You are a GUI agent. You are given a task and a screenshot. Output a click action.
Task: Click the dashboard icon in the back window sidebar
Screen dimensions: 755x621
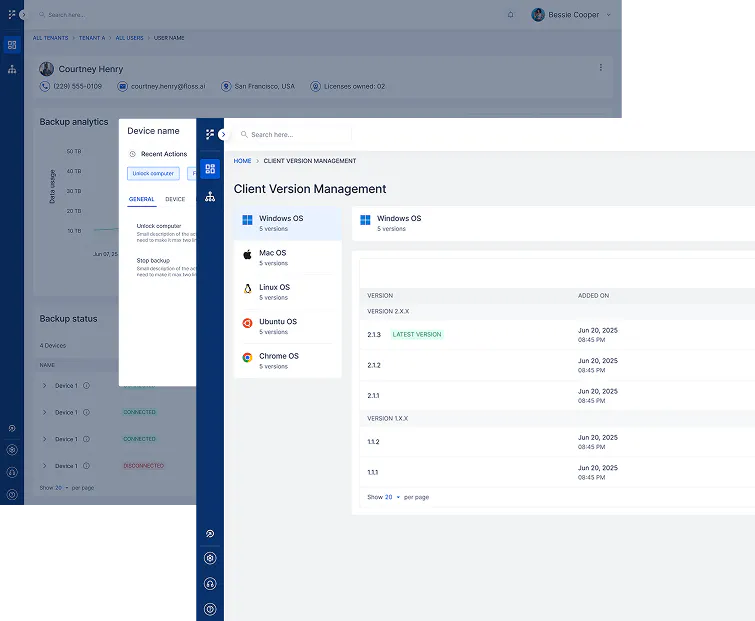[x=12, y=45]
